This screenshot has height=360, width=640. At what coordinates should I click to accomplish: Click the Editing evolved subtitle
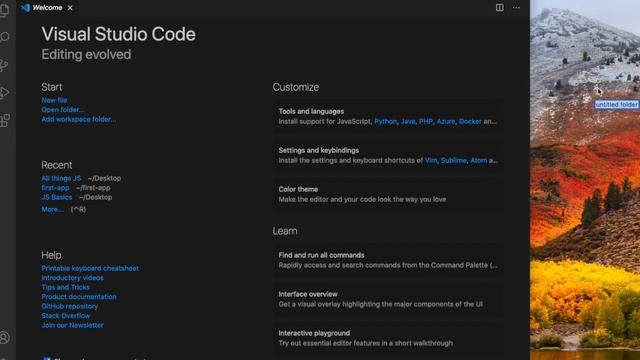[x=86, y=54]
